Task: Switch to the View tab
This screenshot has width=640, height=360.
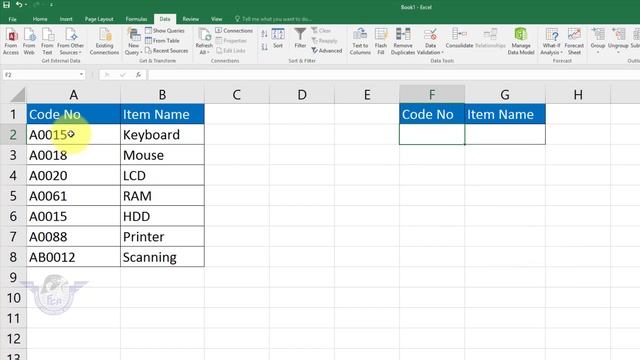Action: 217,19
